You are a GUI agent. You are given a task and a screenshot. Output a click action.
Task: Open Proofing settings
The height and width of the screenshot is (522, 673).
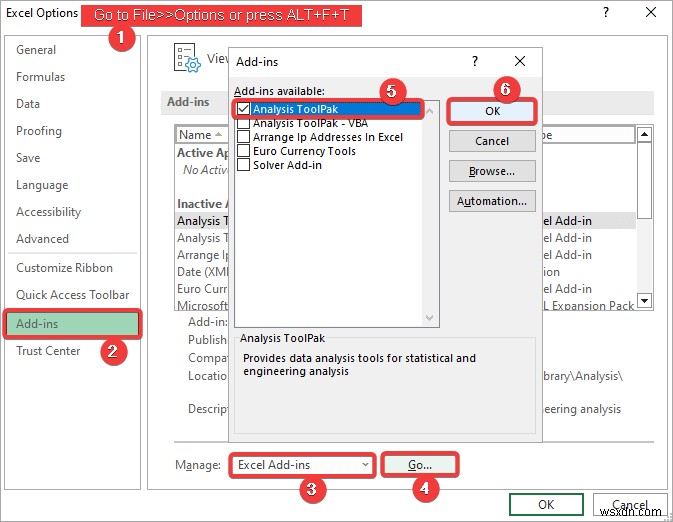(x=39, y=131)
